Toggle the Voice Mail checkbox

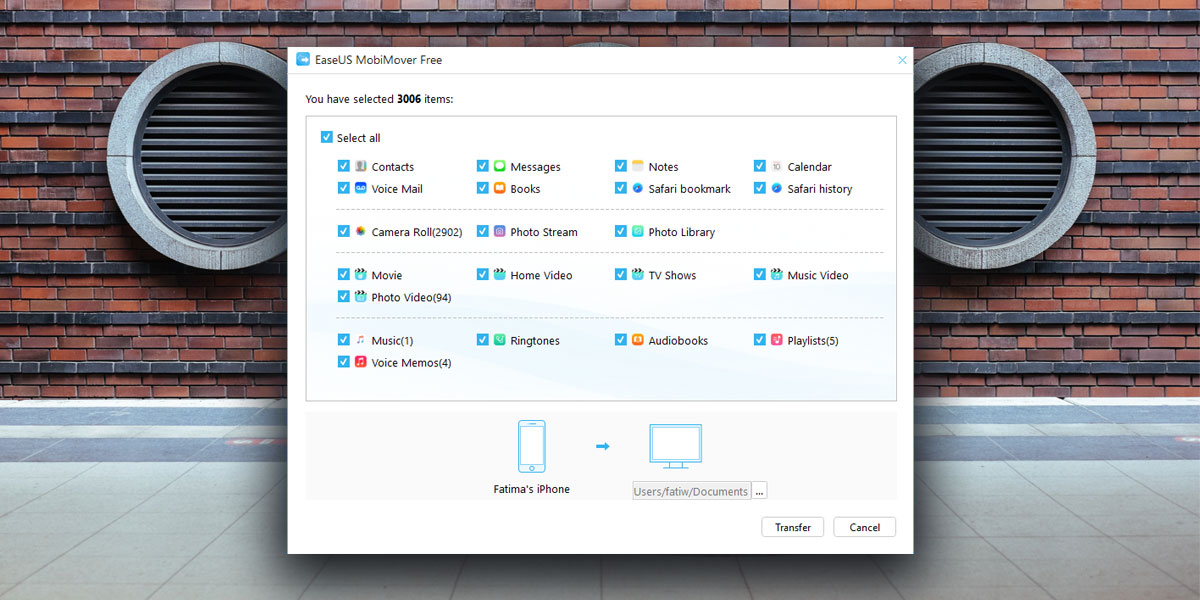click(343, 188)
